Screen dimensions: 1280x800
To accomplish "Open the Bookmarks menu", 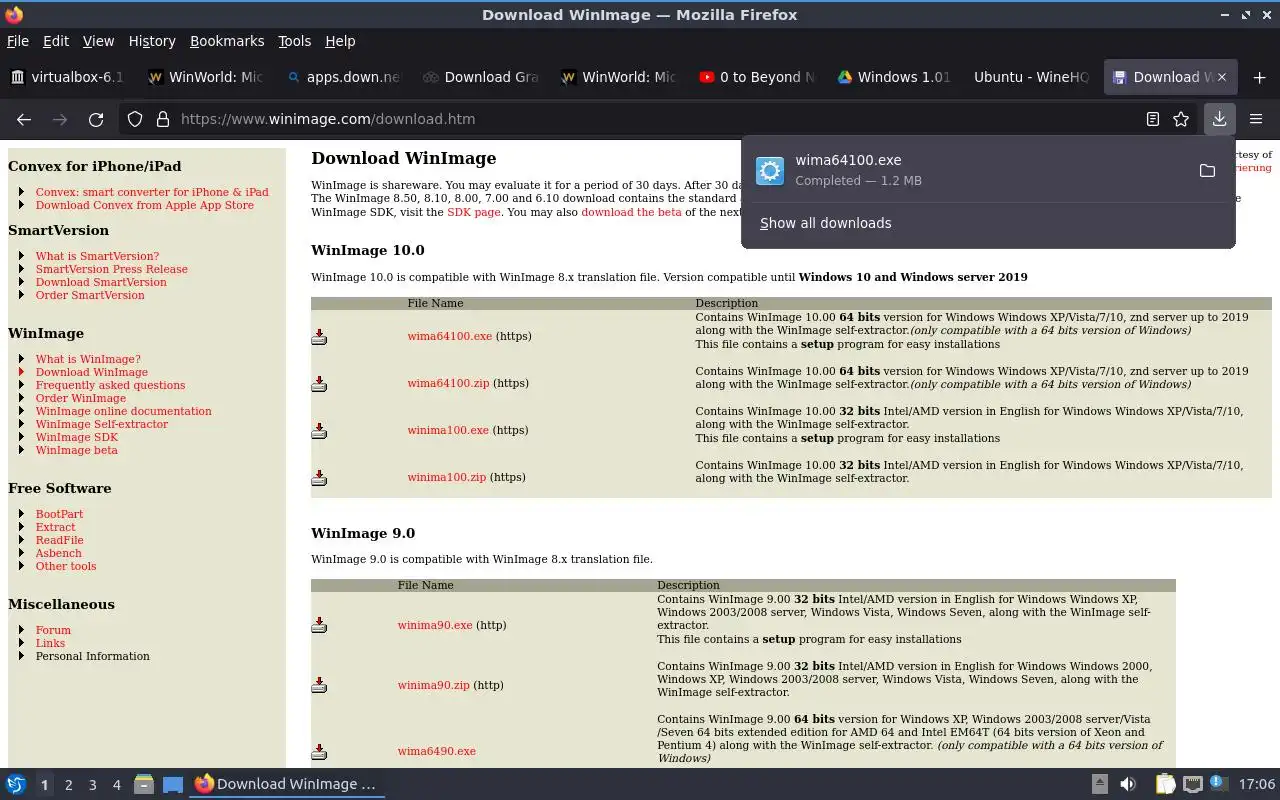I will tap(227, 41).
